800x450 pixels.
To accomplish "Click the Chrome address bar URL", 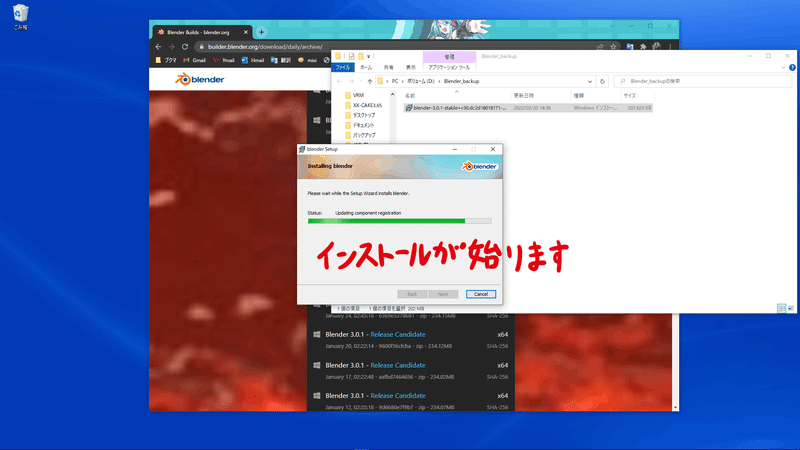I will tap(265, 46).
